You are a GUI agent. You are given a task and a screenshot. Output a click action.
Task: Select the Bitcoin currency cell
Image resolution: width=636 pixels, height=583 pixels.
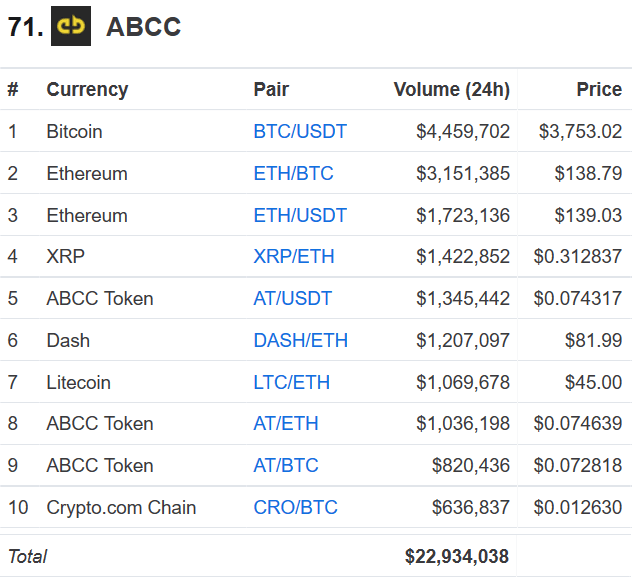pos(74,131)
